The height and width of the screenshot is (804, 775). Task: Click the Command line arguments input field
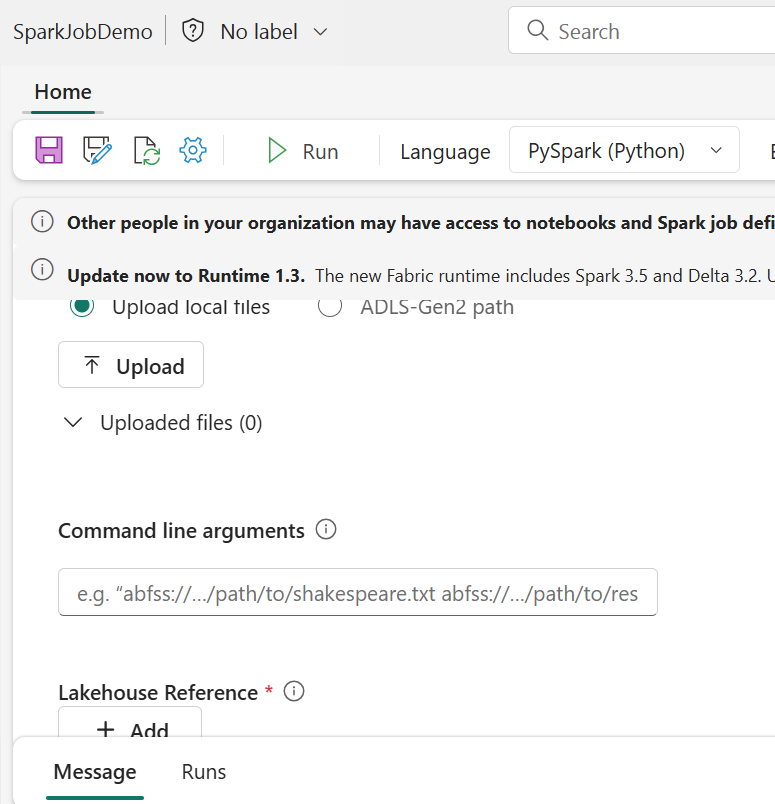pos(358,593)
